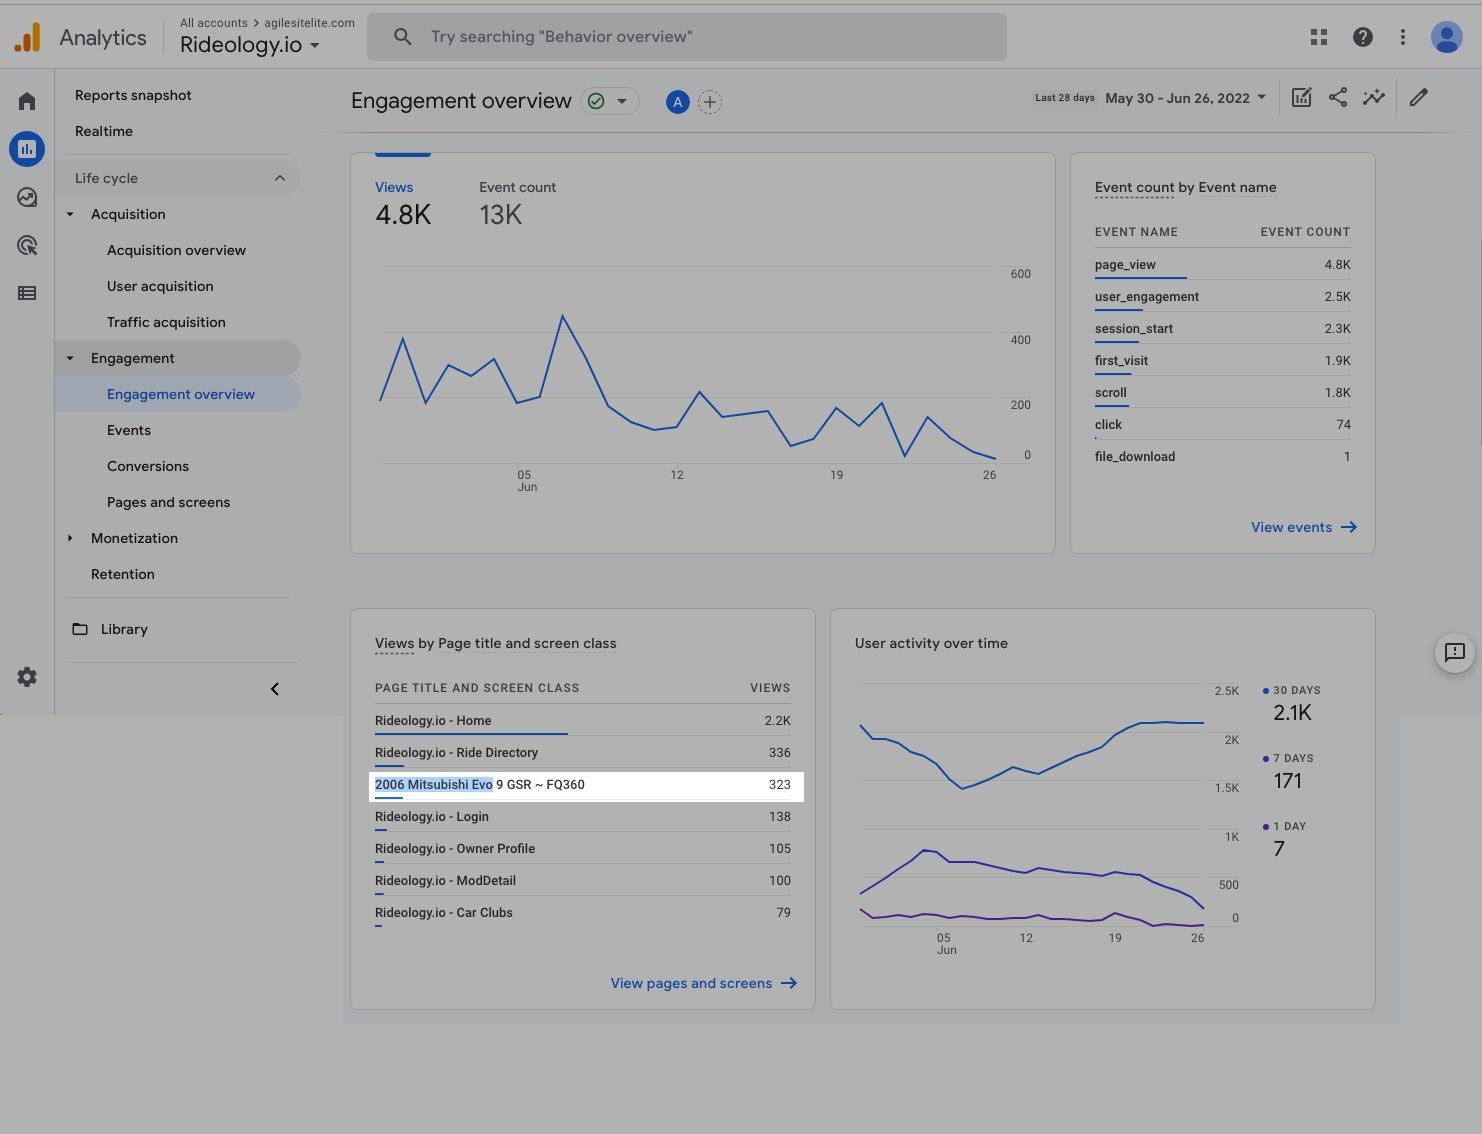Open Reports snapshot
Image resolution: width=1482 pixels, height=1134 pixels.
(x=133, y=95)
